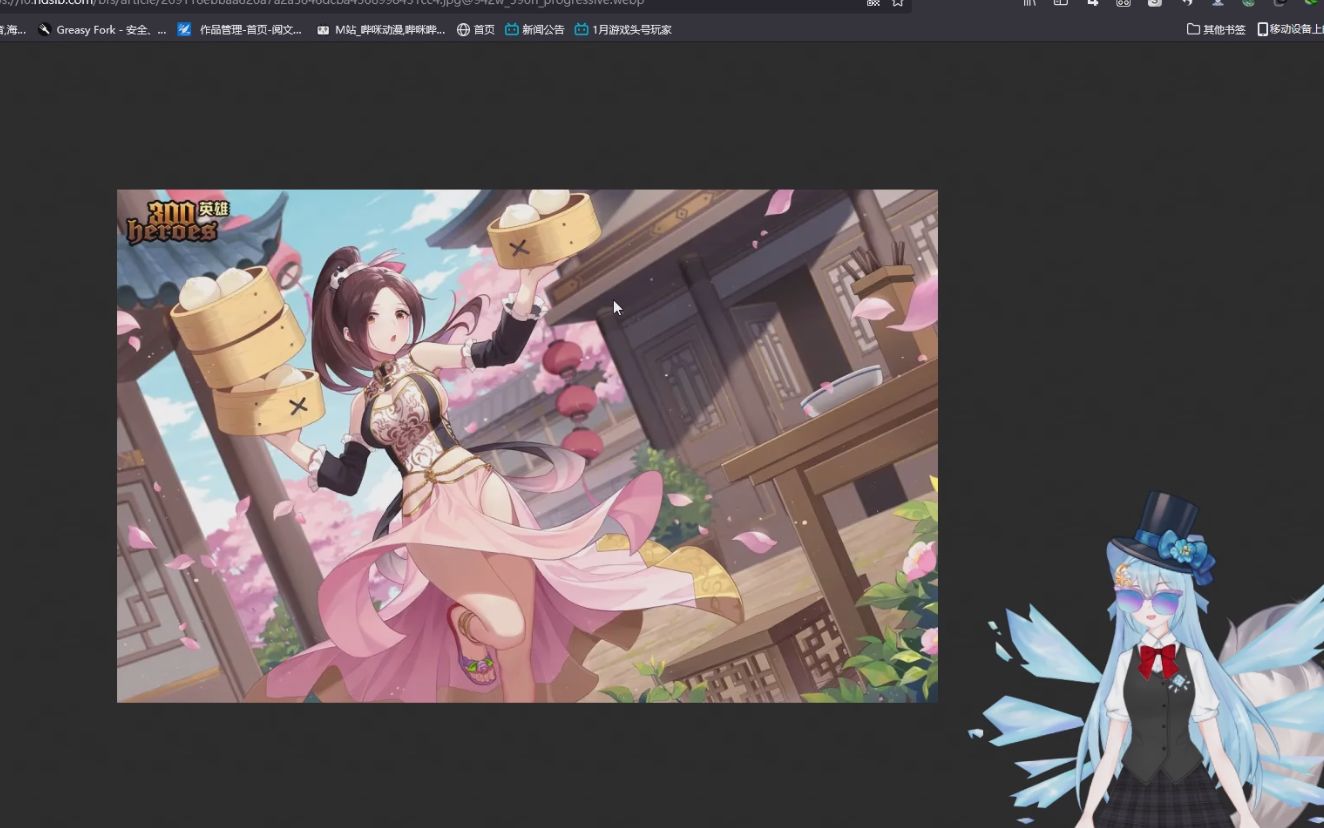Open the 作品管理-首页-阅文 bookmark
The width and height of the screenshot is (1324, 828).
[x=239, y=30]
